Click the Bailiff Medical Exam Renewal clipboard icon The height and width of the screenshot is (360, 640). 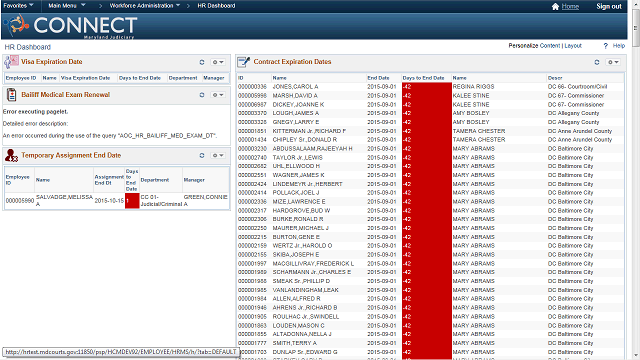11,95
